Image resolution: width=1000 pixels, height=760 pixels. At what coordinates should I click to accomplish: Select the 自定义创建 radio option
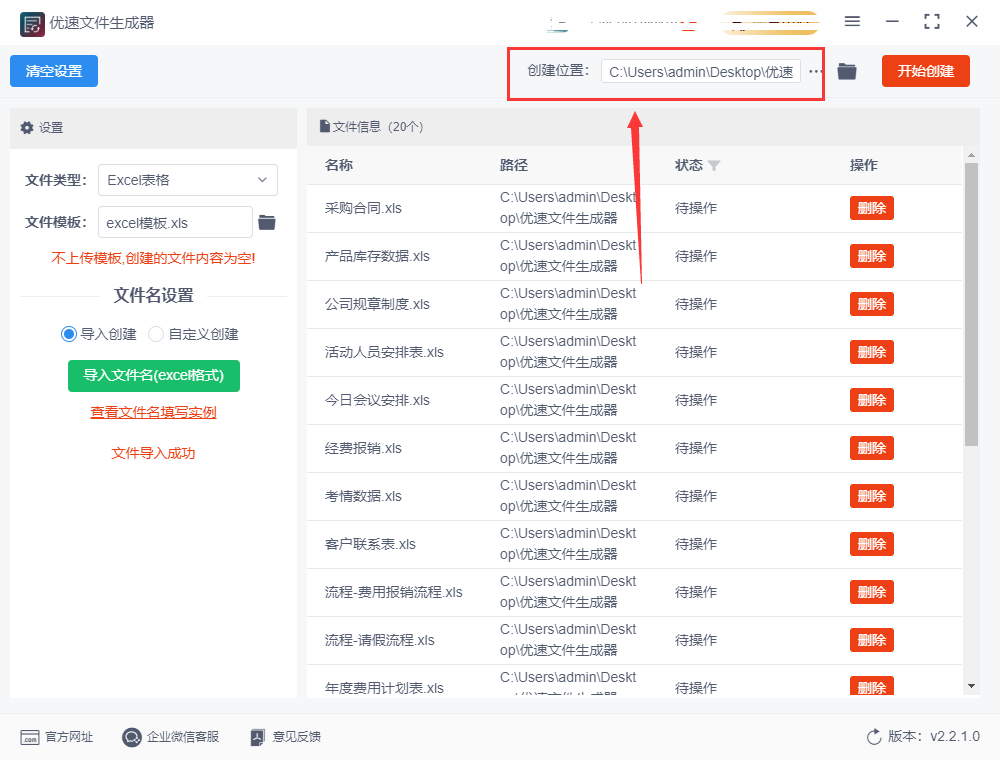click(x=156, y=334)
